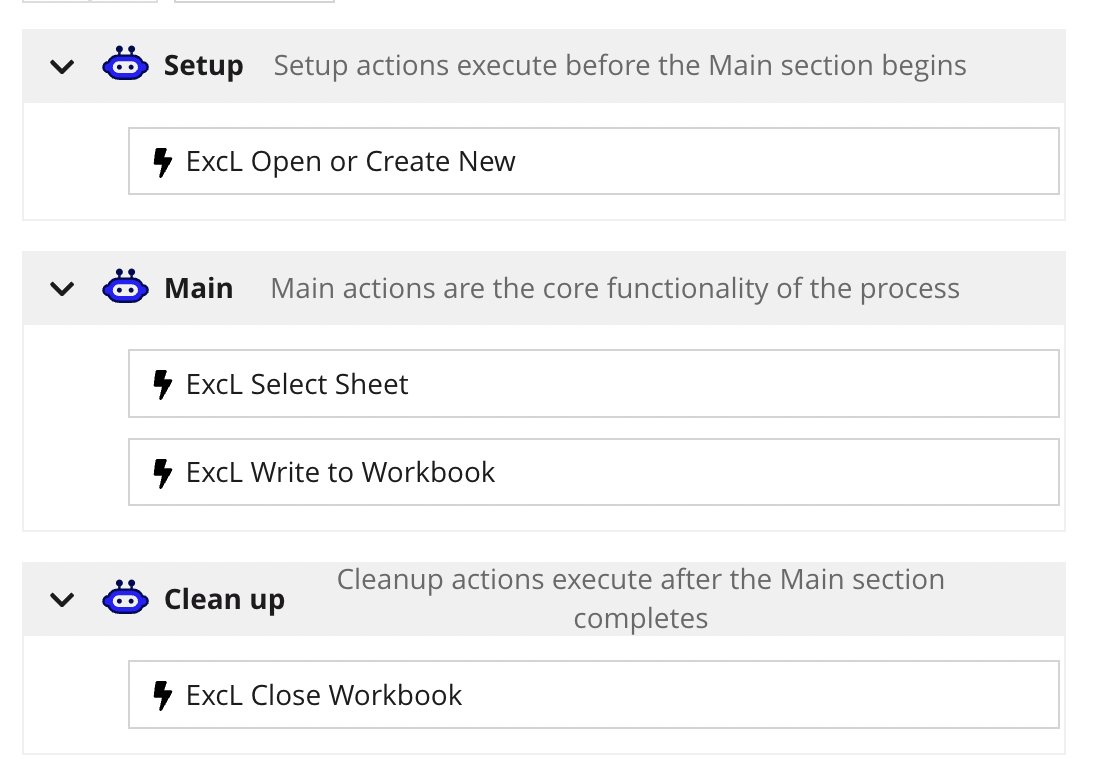Click the robot icon beside Main
Screen dimensions: 1098x766
coord(125,288)
